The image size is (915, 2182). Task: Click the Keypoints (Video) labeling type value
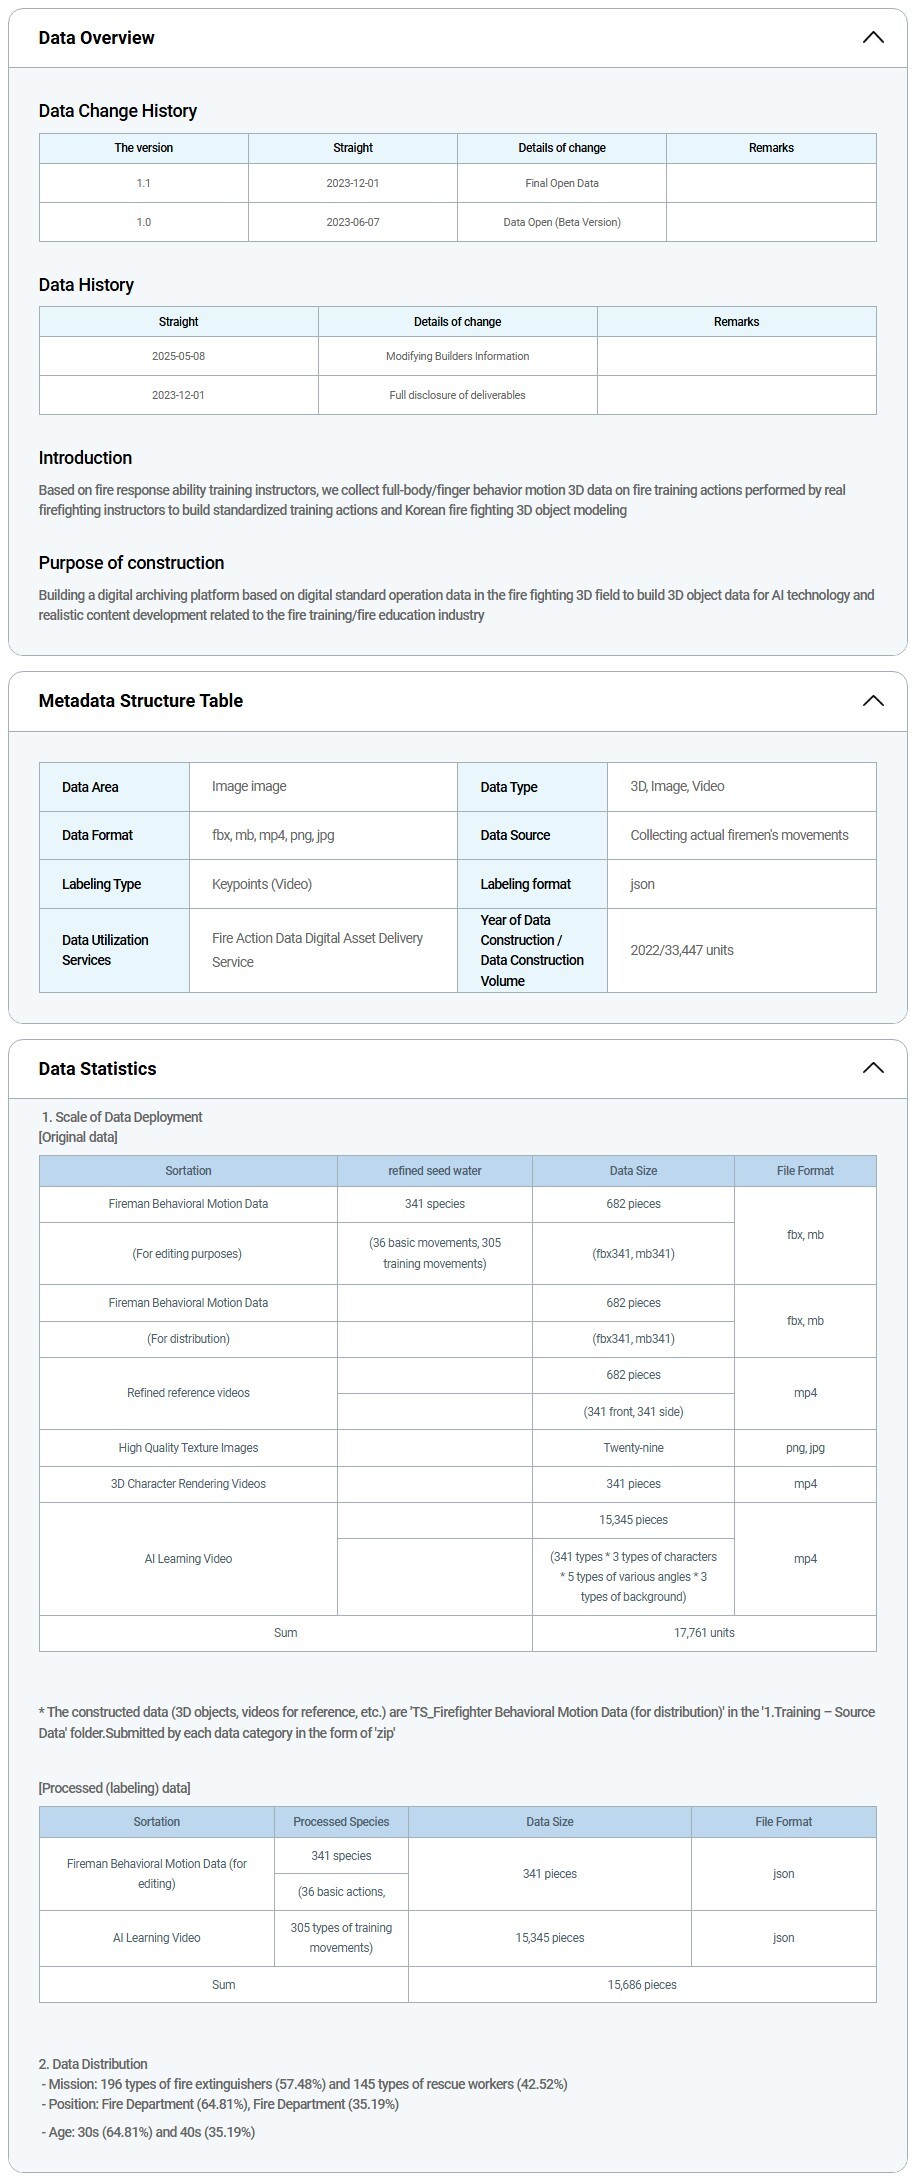click(262, 884)
